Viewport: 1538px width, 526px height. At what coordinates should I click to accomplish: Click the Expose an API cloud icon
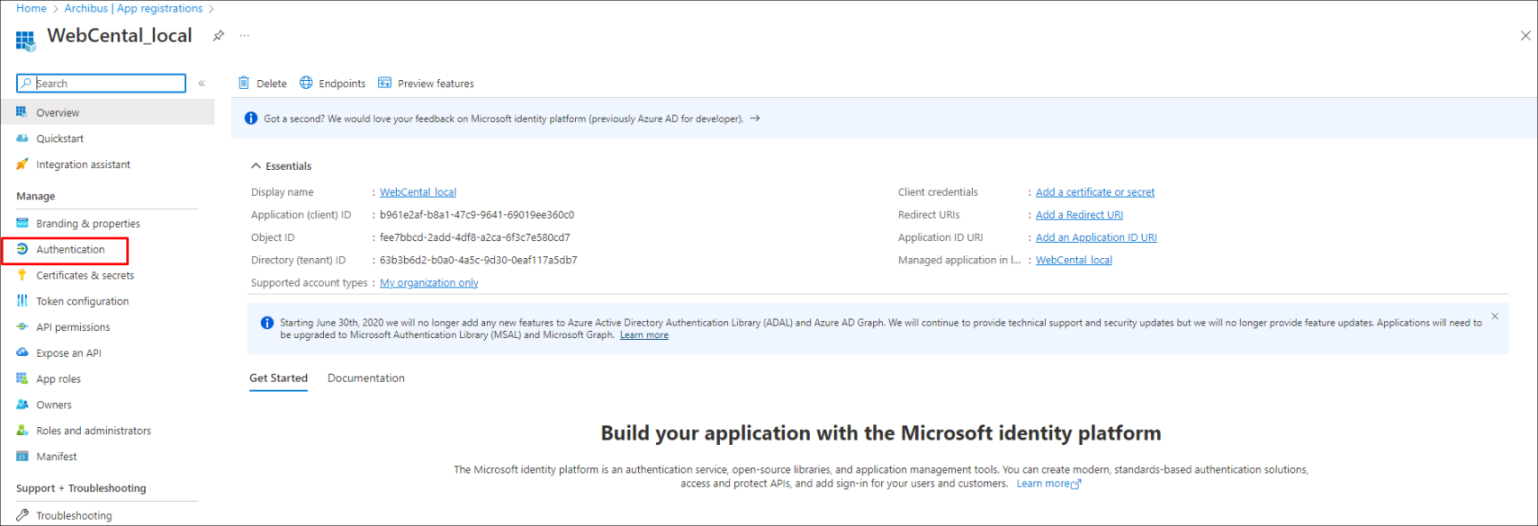[22, 353]
